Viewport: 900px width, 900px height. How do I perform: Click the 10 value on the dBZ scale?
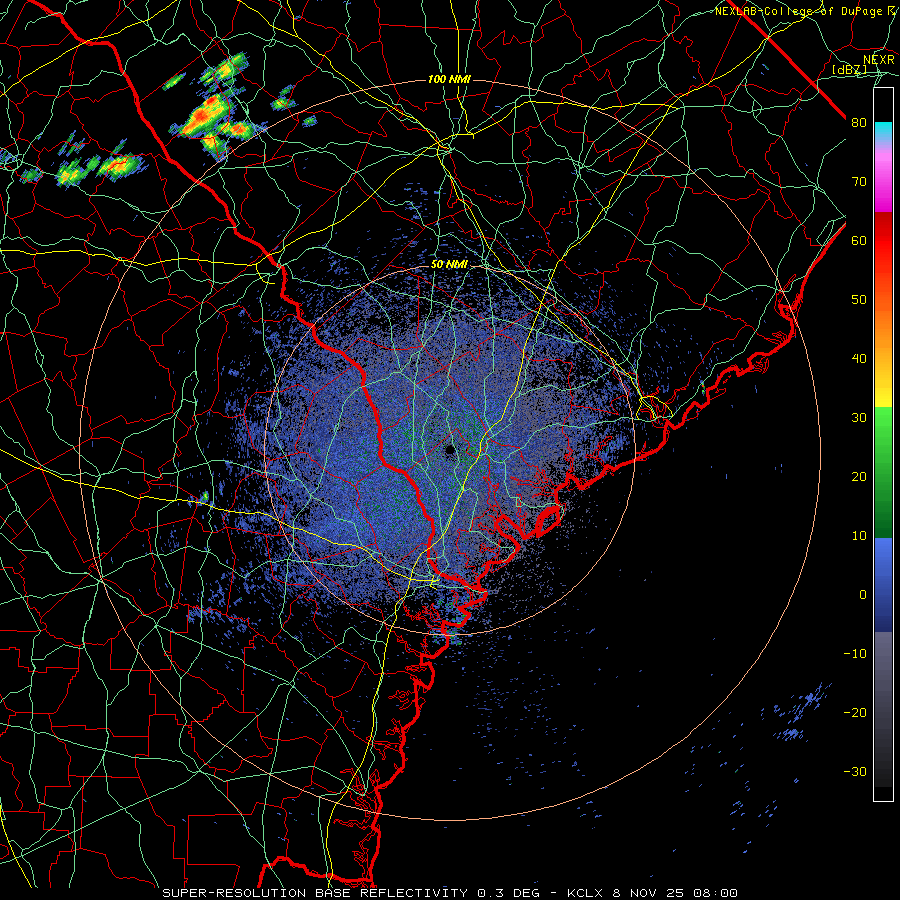859,536
